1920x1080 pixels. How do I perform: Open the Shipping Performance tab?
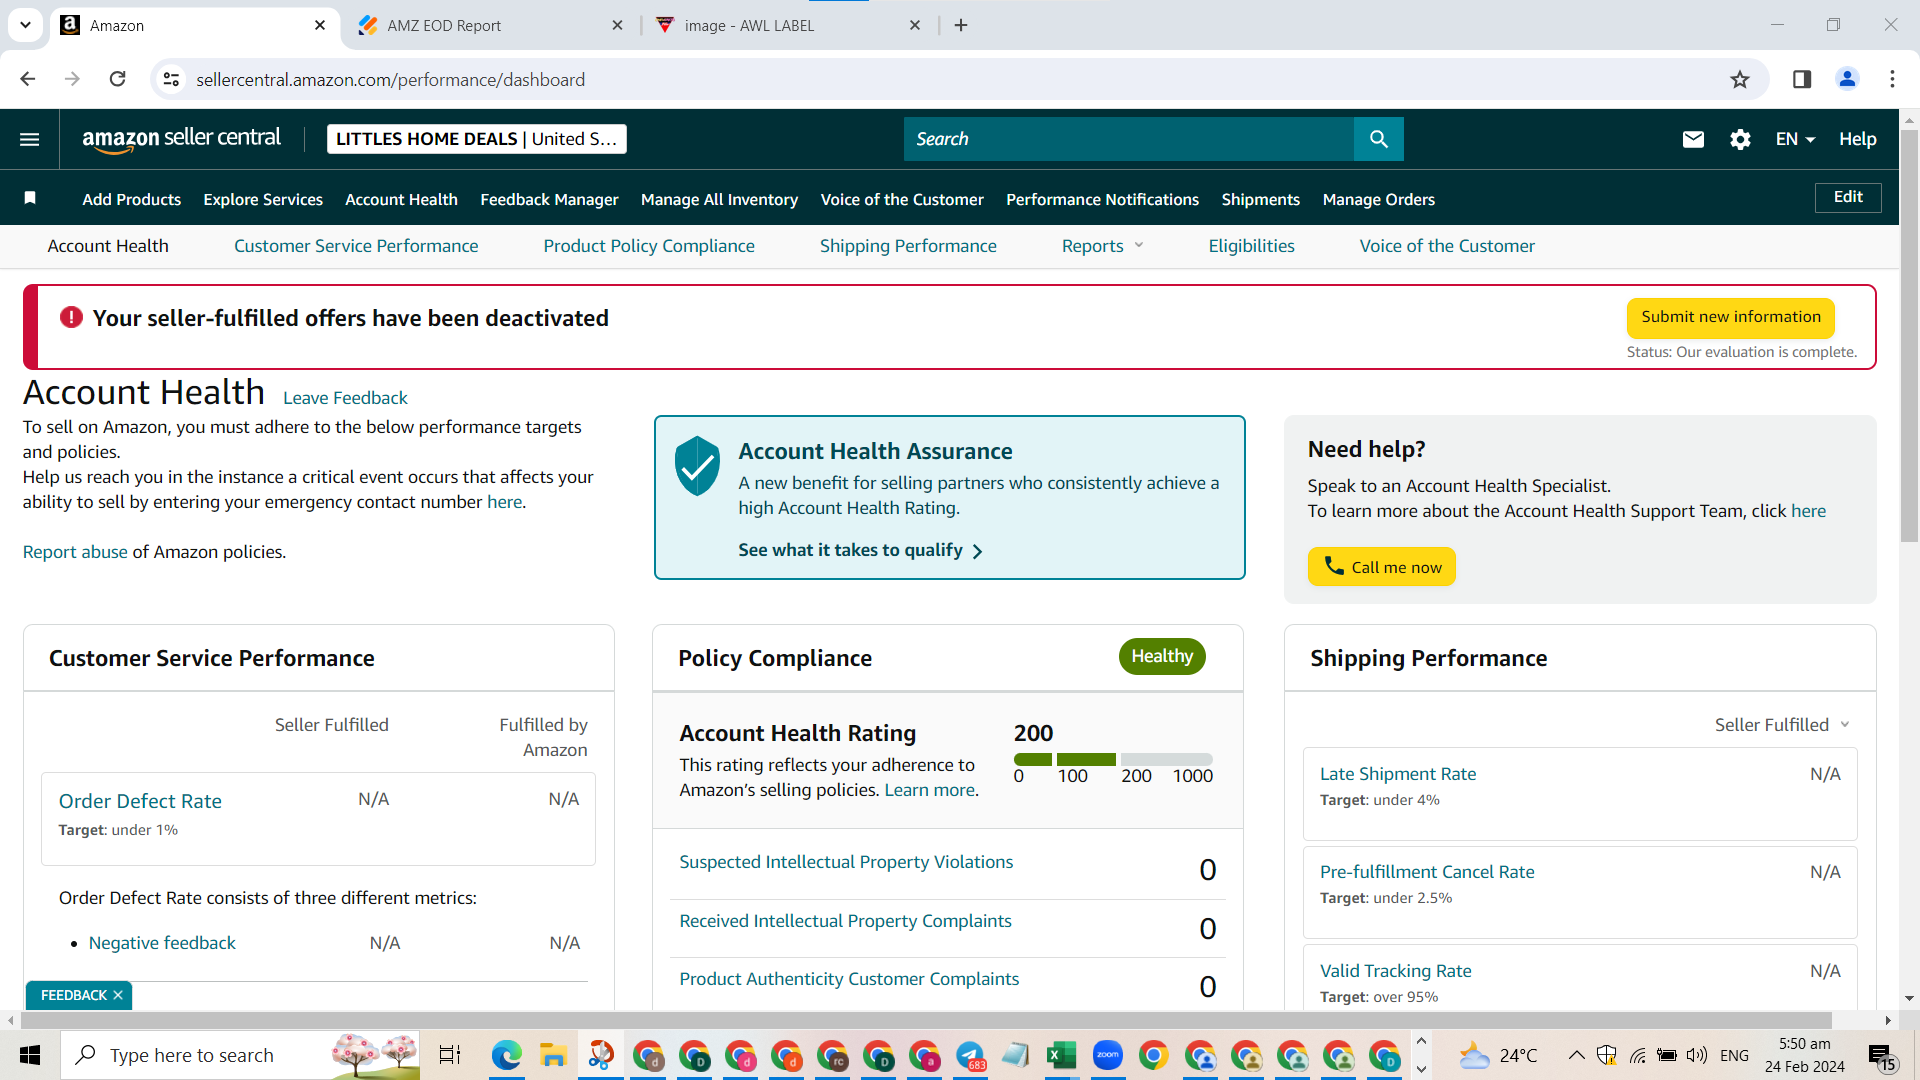[908, 246]
